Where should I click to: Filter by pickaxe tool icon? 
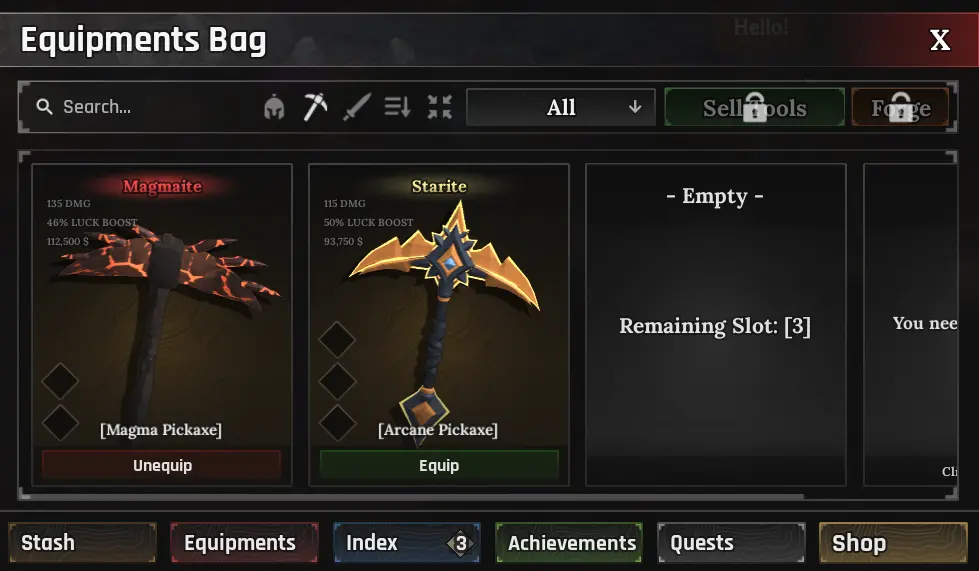pyautogui.click(x=315, y=107)
